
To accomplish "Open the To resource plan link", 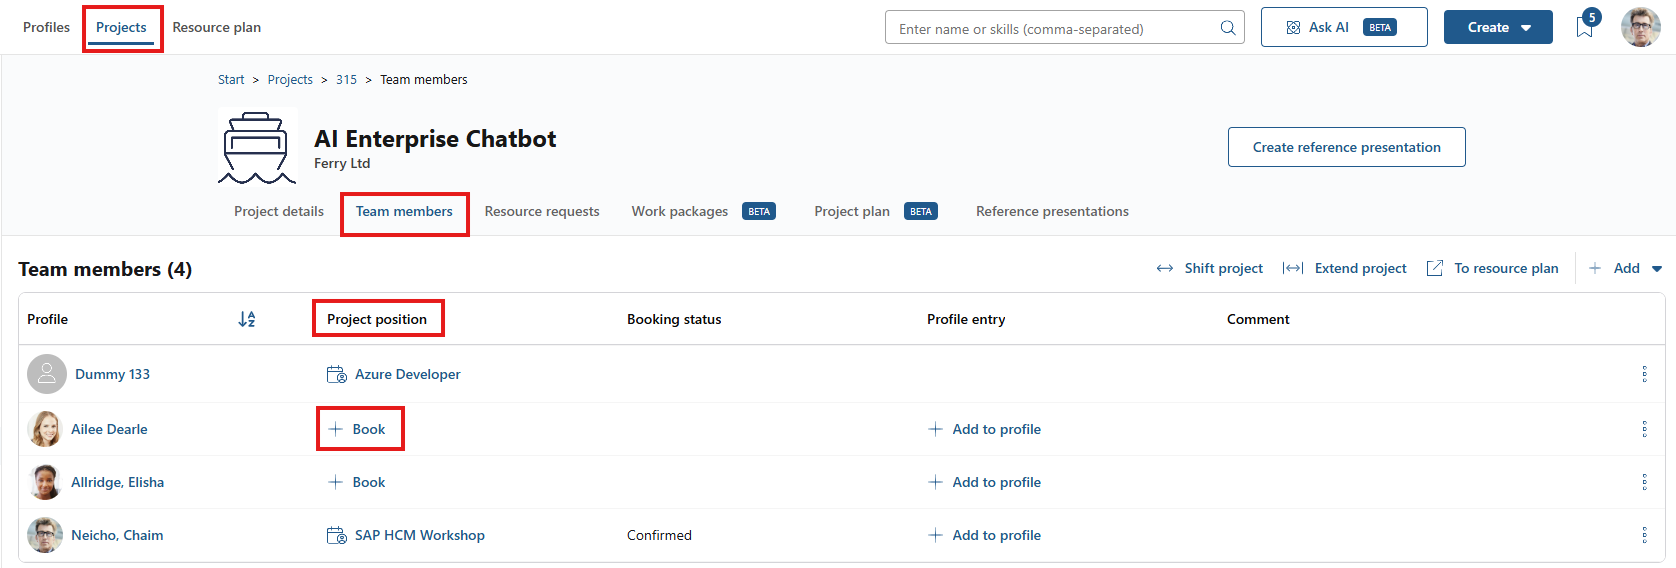I will point(1493,268).
